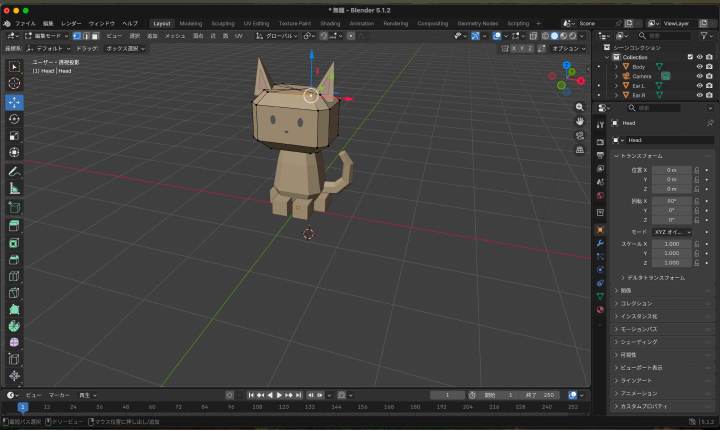
Task: Click the pan hand viewport icon
Action: pyautogui.click(x=580, y=121)
